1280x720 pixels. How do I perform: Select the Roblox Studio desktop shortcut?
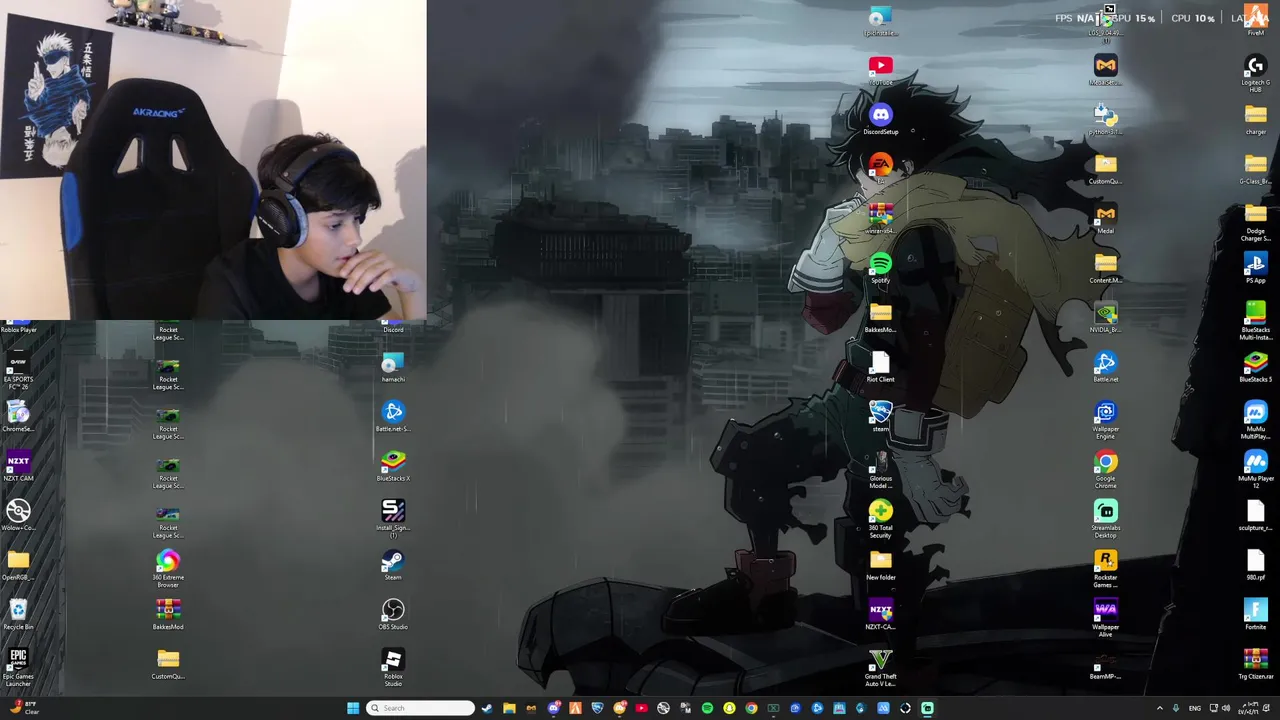tap(393, 666)
